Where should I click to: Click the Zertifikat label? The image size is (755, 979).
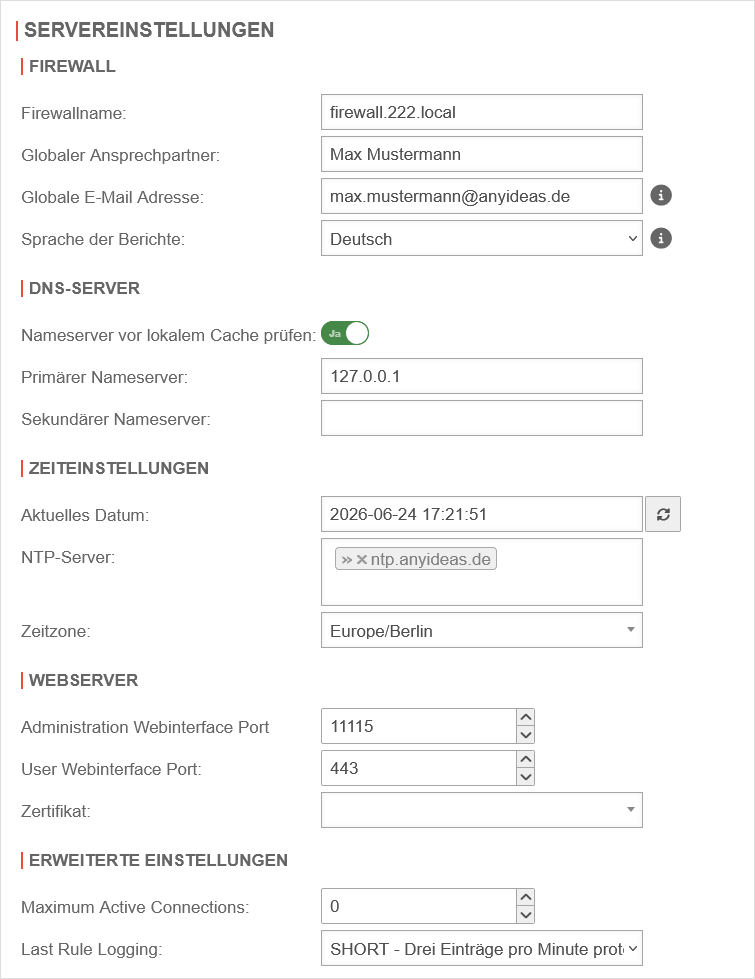coord(56,811)
